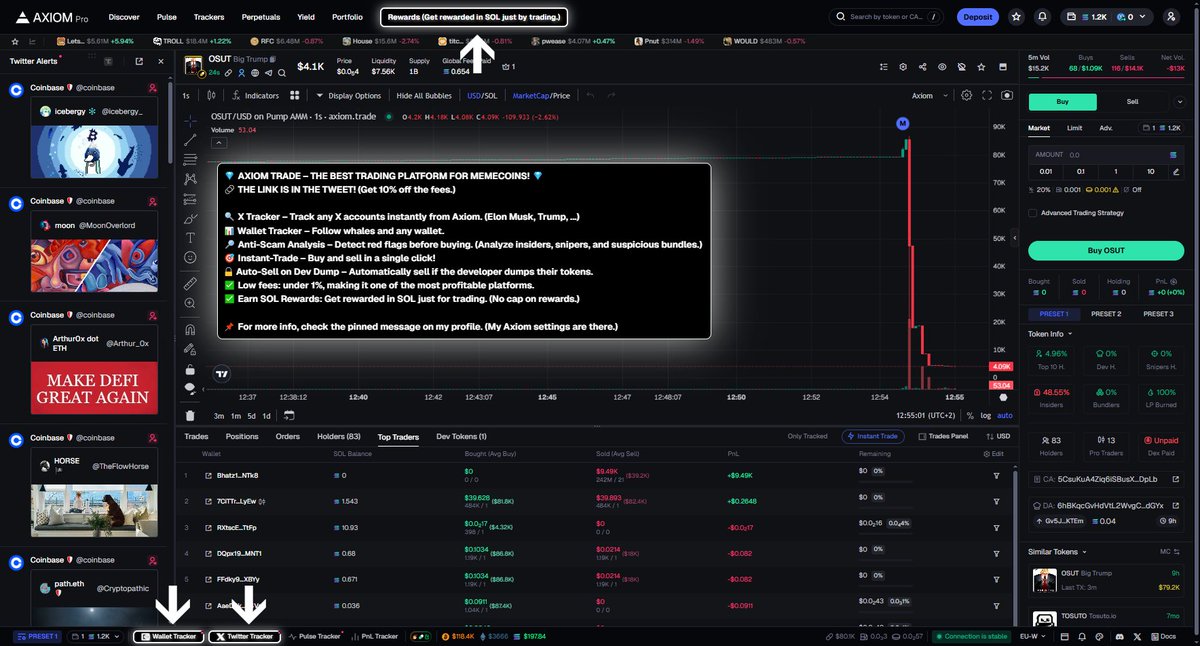
Task: Switch chart currency to USD/SOL
Action: pos(482,95)
